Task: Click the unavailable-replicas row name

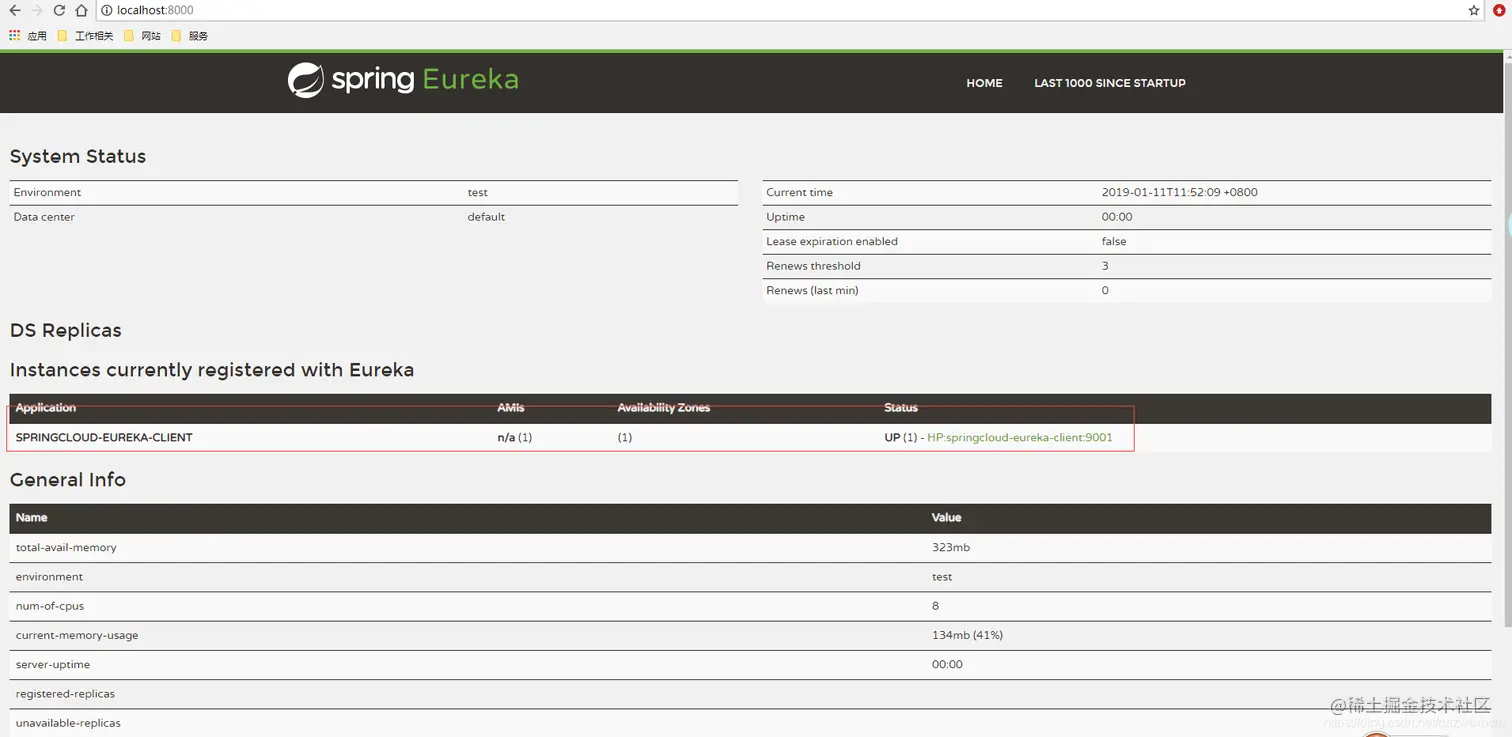Action: point(68,722)
